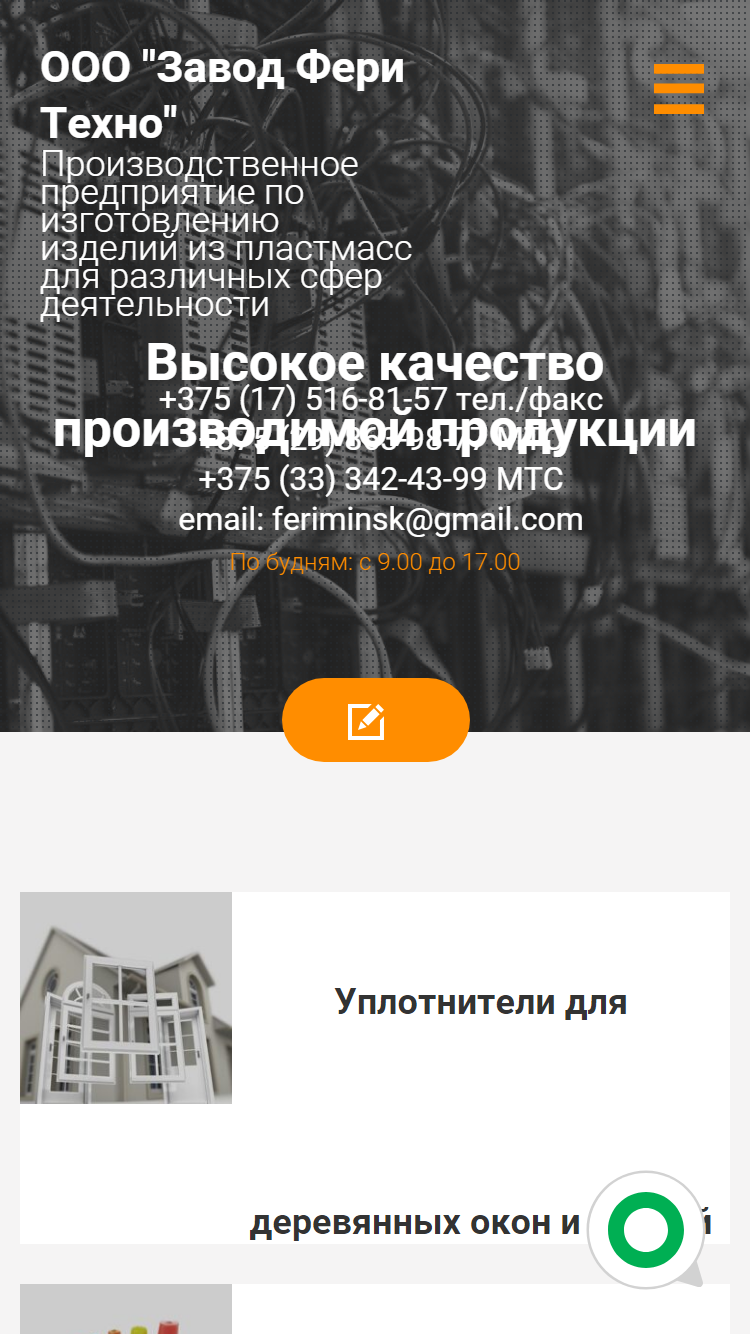Click the деревянных окон и heading line
Viewport: 750px width, 1334px height.
pyautogui.click(x=415, y=1223)
